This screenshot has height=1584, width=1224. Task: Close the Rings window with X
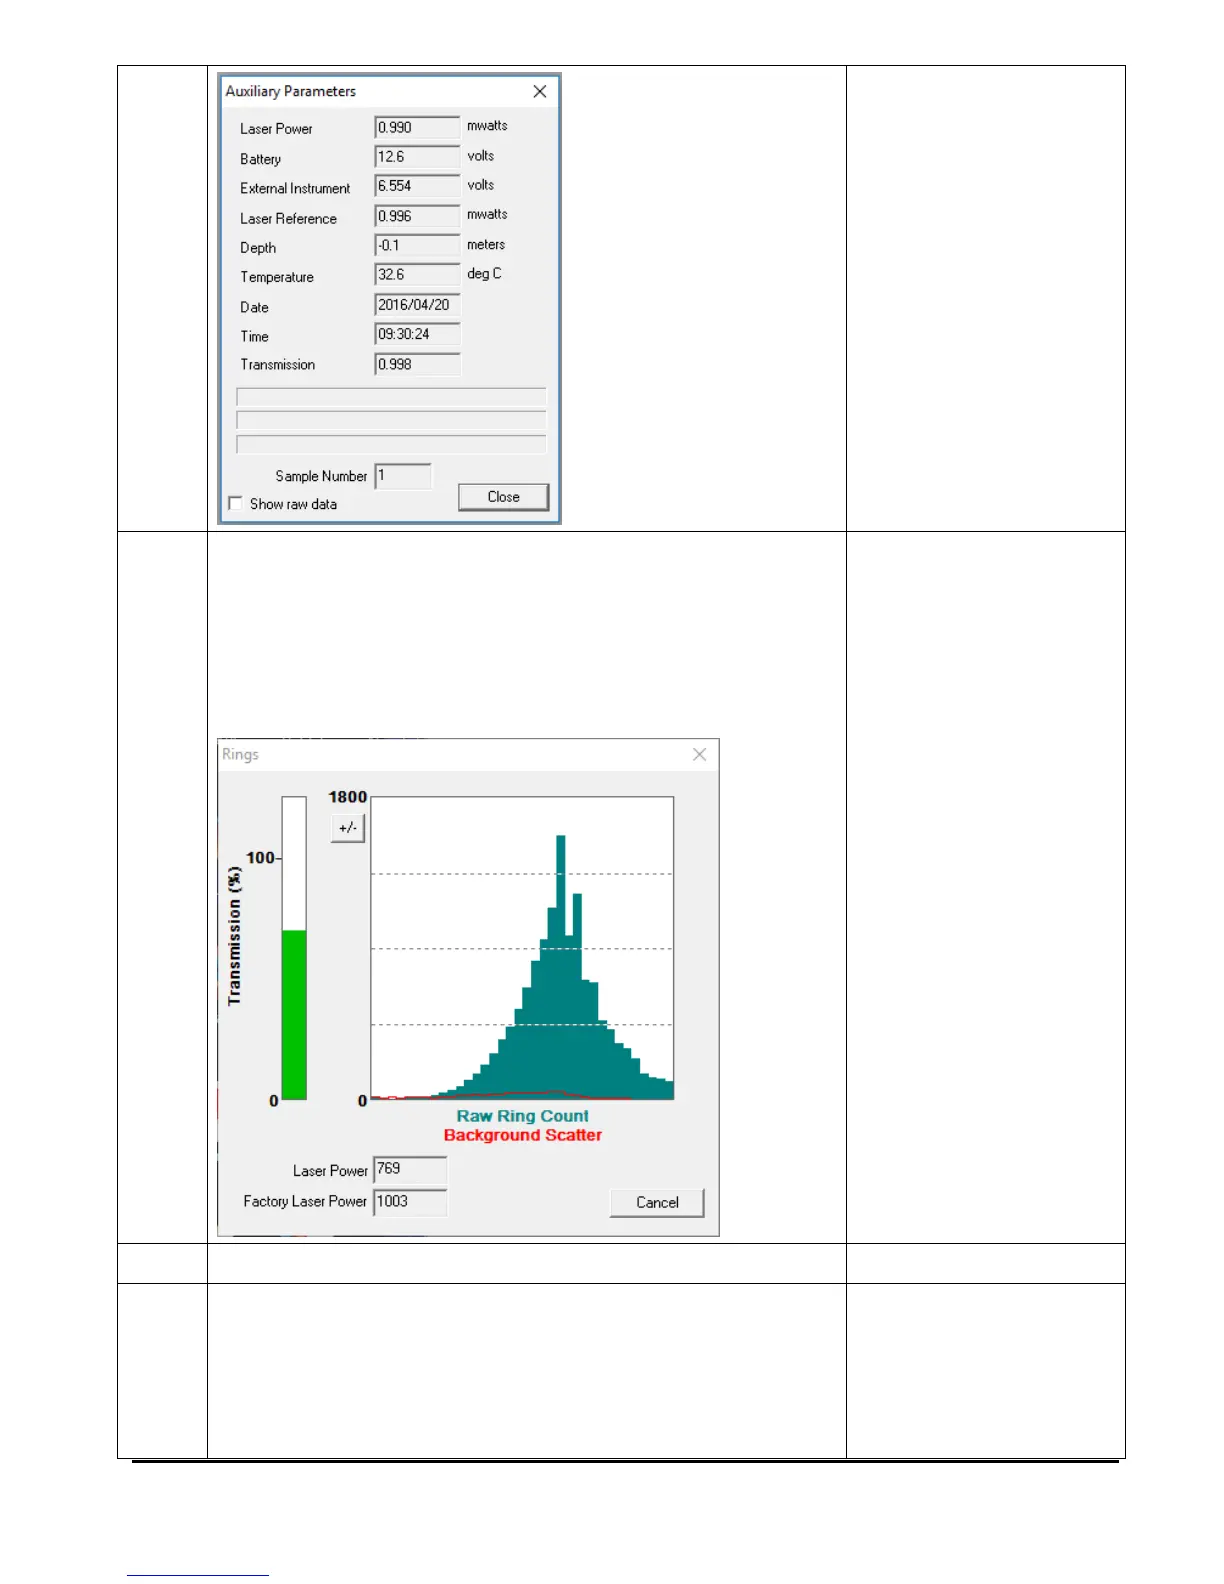699,754
